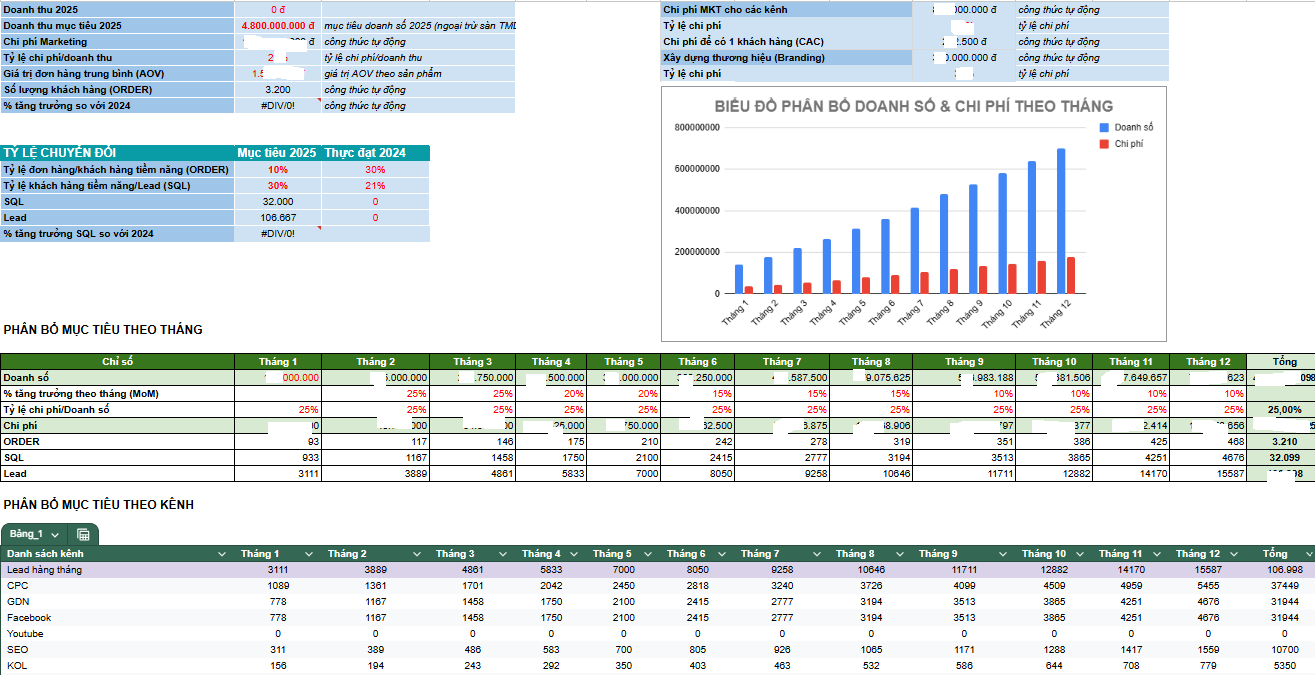Select the 21% actual SQL rate cell
The width and height of the screenshot is (1315, 675).
(375, 185)
